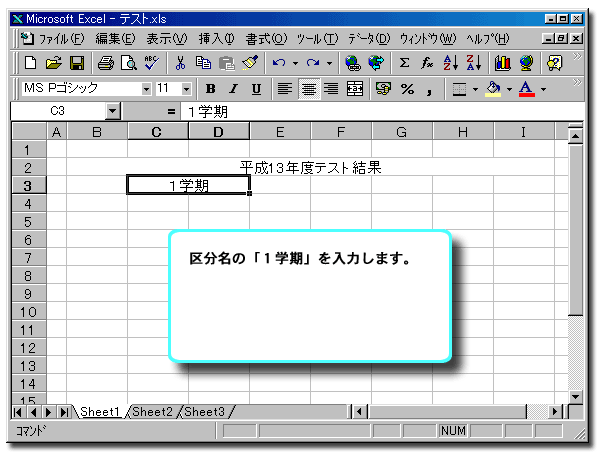Launch the Chart Wizard

pyautogui.click(x=503, y=63)
